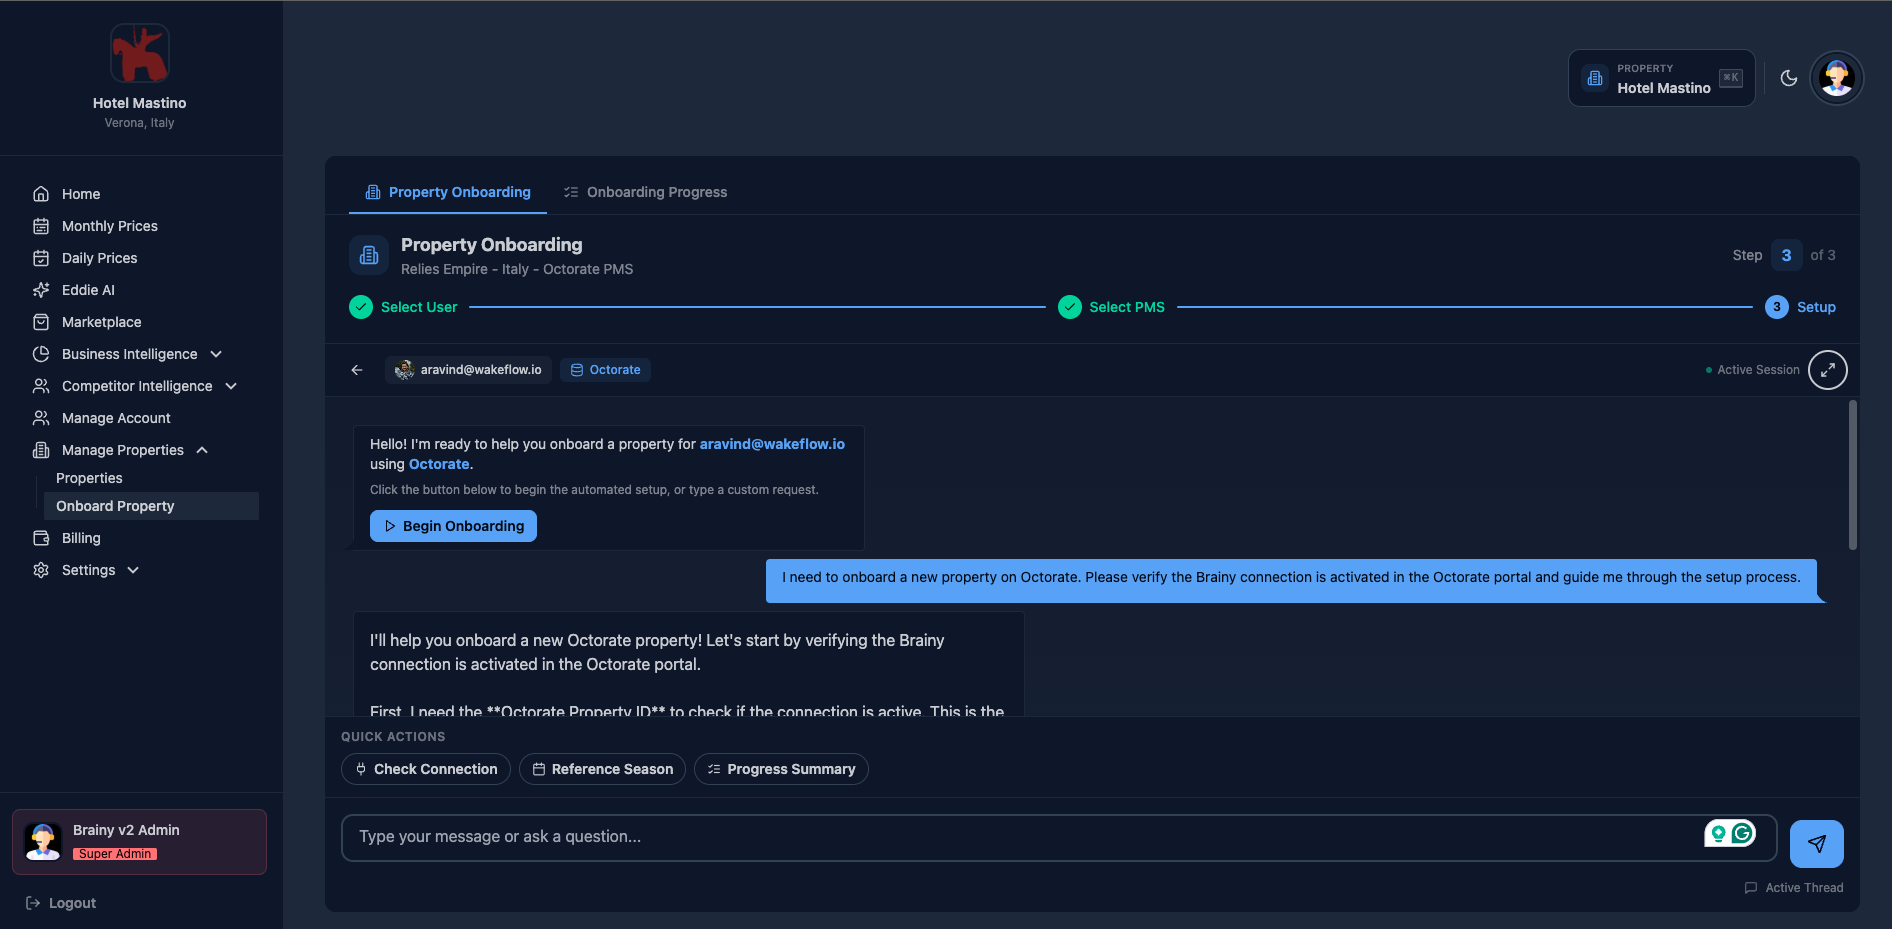Toggle dark mode with moon icon
The height and width of the screenshot is (929, 1892).
click(1789, 78)
